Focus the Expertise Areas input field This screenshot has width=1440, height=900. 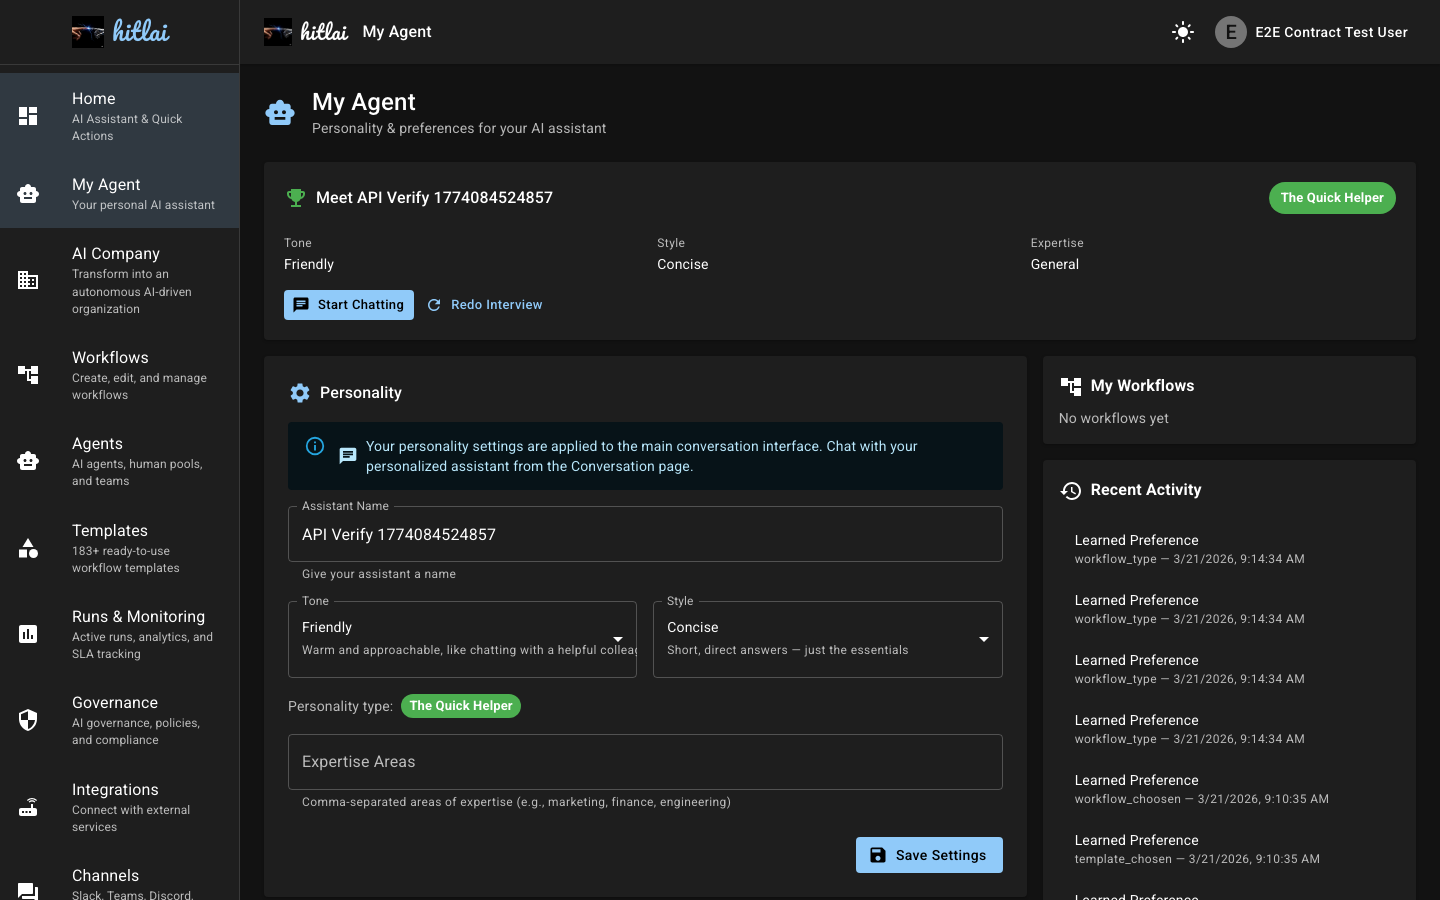click(645, 762)
